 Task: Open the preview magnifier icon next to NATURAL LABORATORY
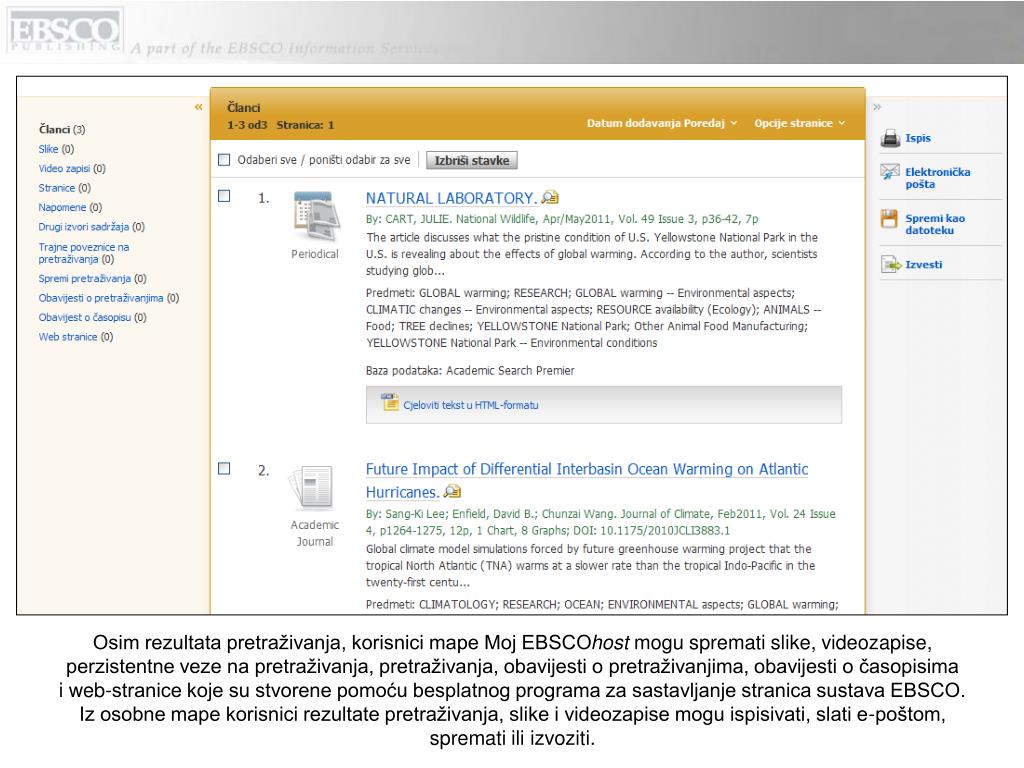(550, 197)
